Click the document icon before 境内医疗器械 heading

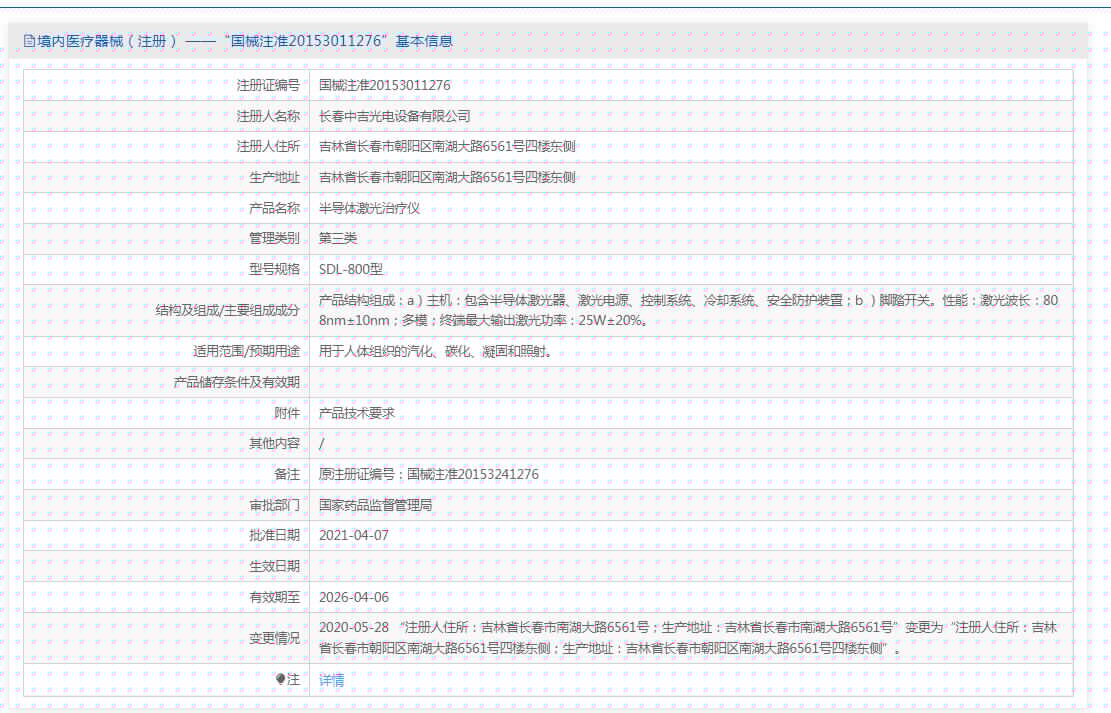coord(29,41)
